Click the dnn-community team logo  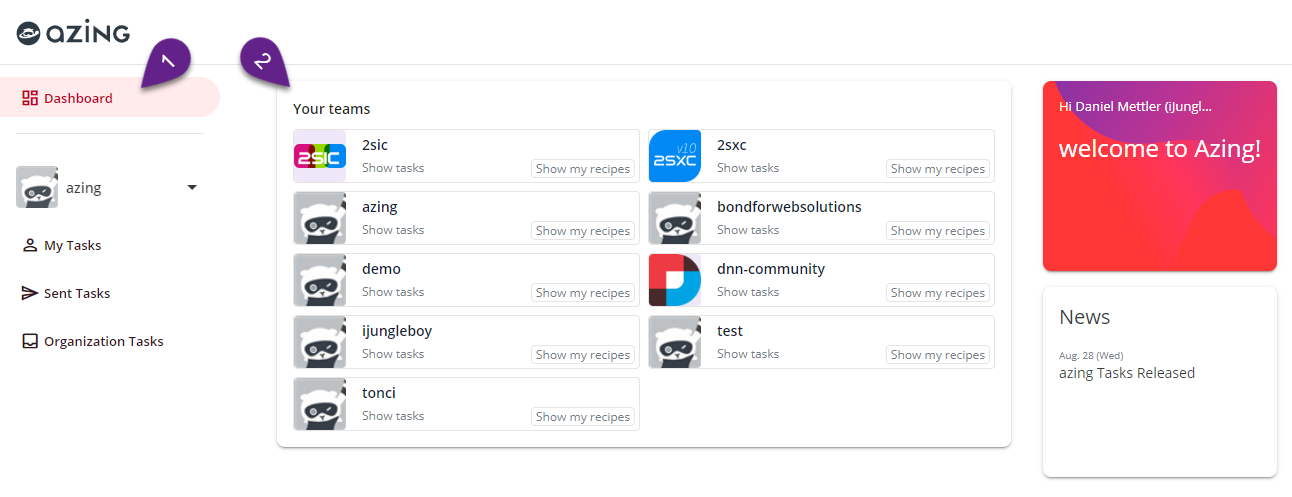[x=675, y=280]
